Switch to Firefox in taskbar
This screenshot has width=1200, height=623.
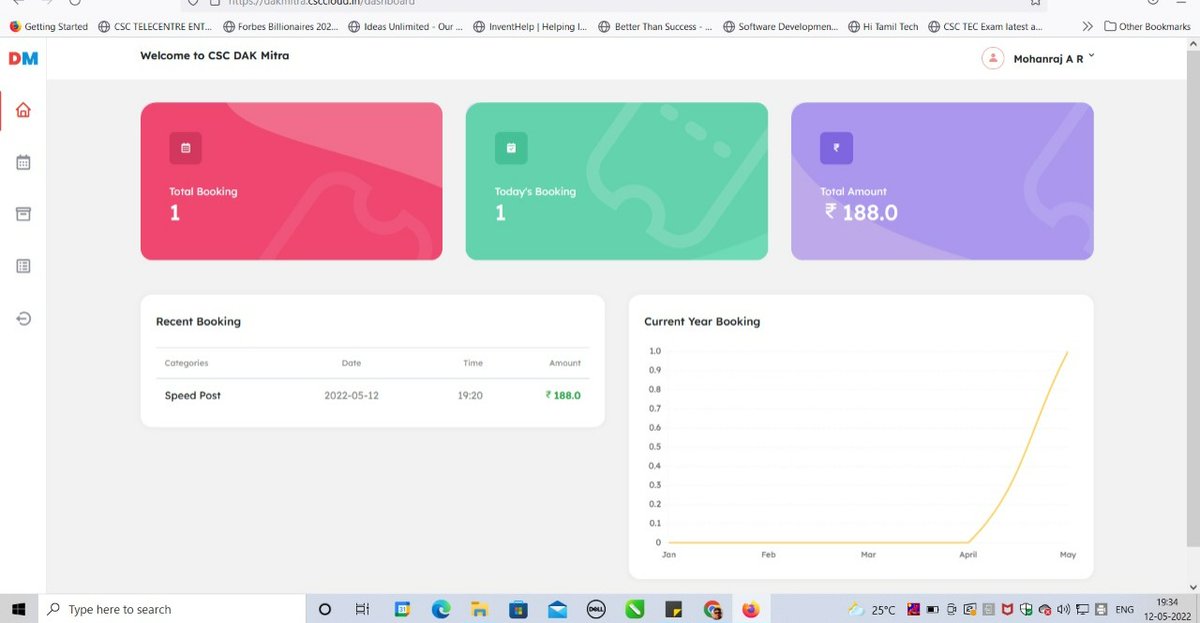click(x=751, y=609)
